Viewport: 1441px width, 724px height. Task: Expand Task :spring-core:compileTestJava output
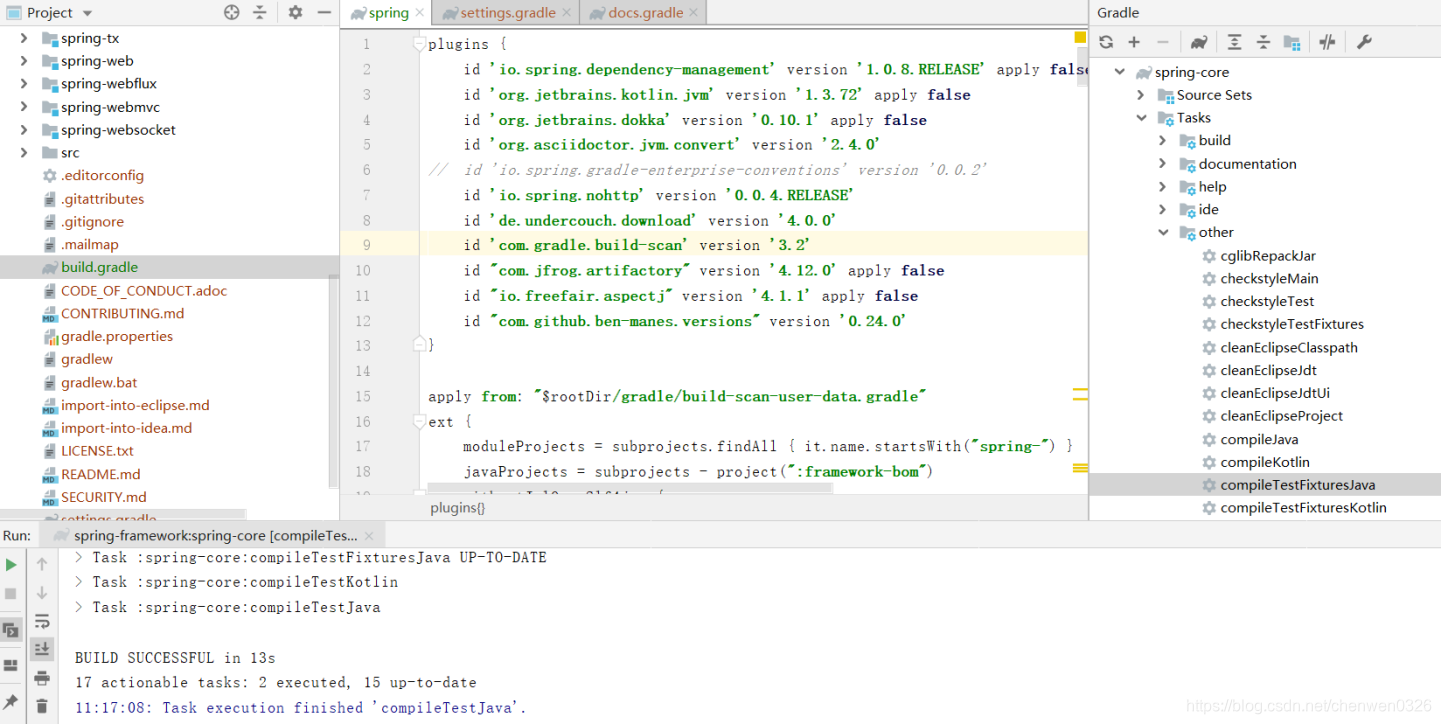click(x=80, y=607)
